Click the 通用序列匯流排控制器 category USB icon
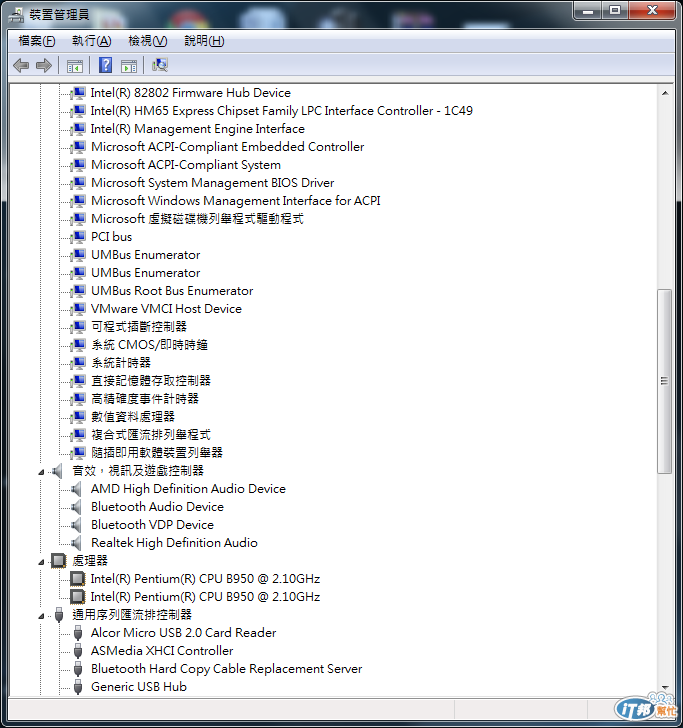The image size is (683, 728). coord(59,615)
